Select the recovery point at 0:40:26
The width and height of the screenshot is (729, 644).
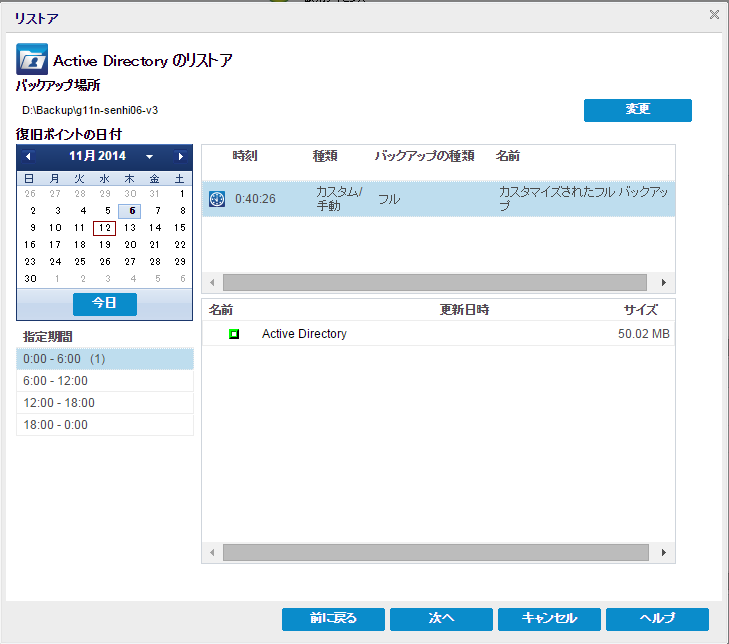(x=438, y=199)
